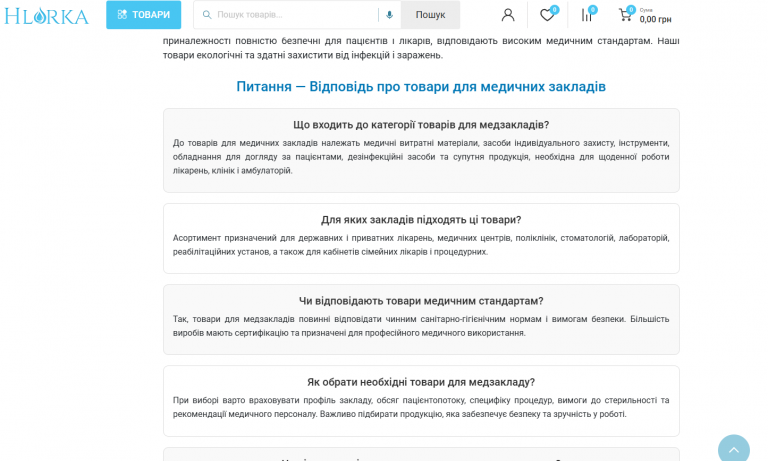Activate voice search microphone icon

click(x=389, y=15)
